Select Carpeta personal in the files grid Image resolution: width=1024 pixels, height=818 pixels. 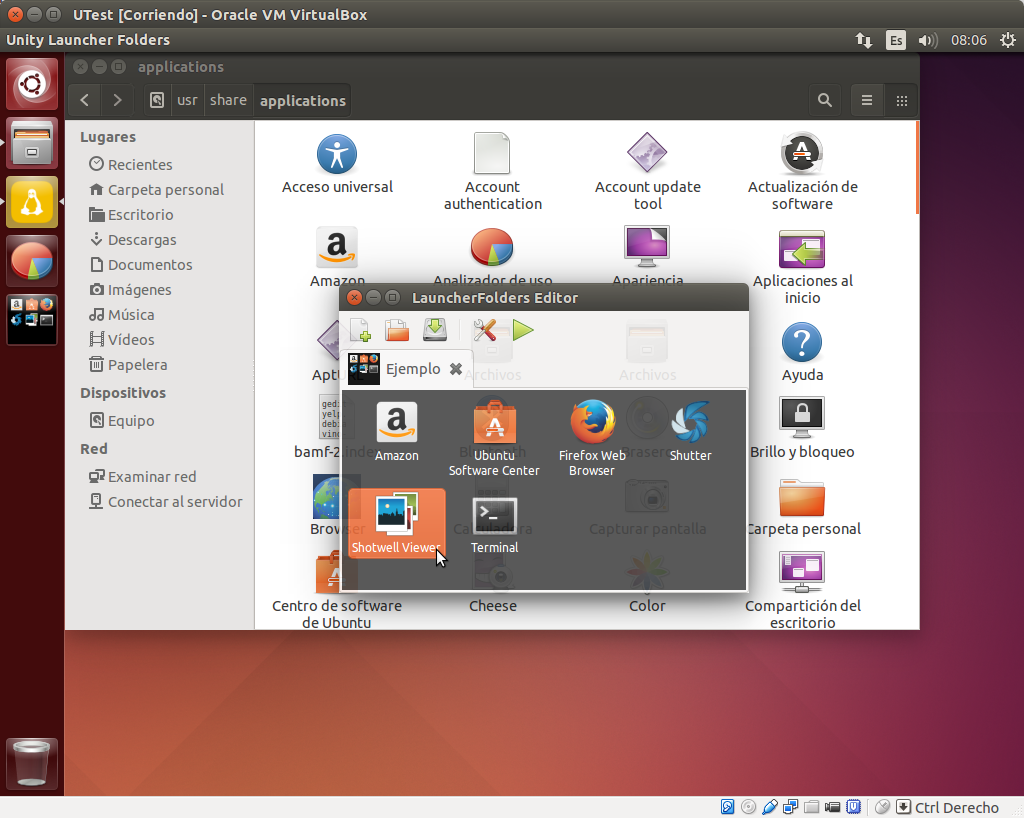click(803, 507)
